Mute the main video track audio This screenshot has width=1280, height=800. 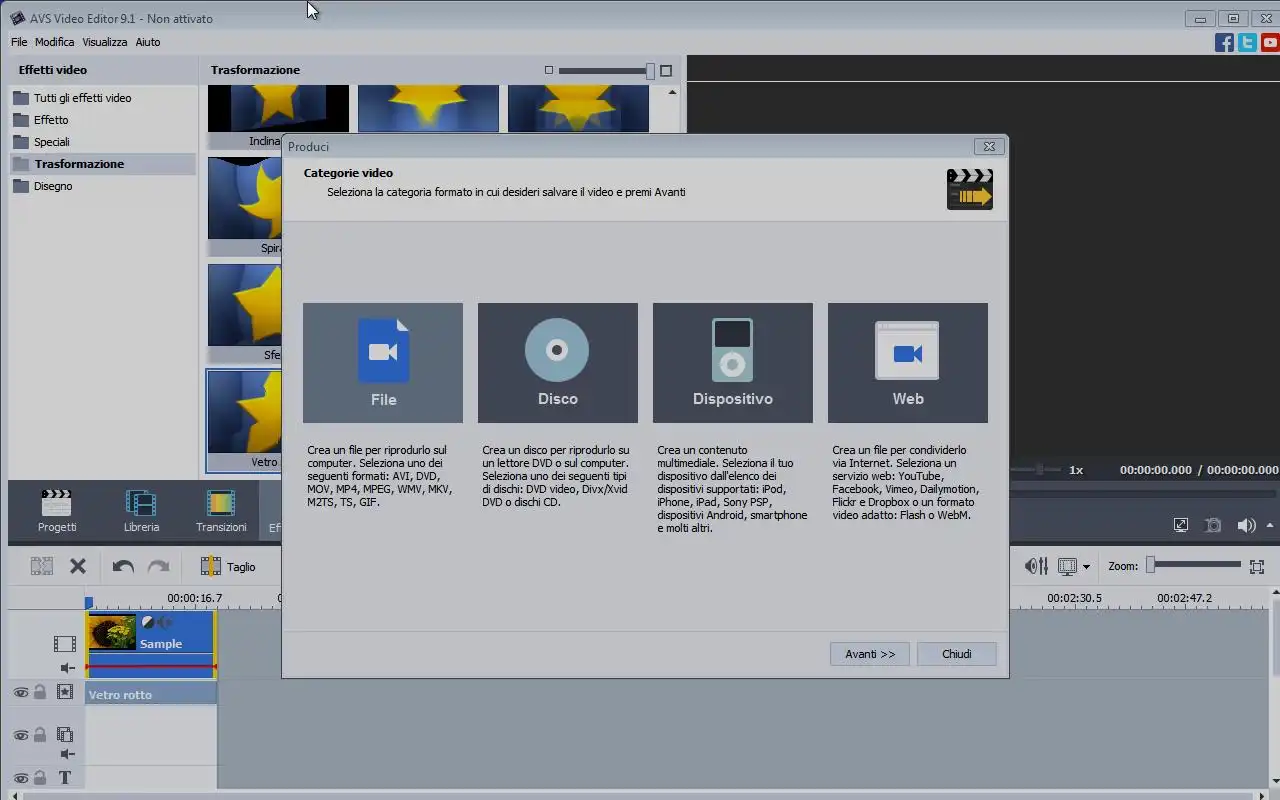pos(67,667)
